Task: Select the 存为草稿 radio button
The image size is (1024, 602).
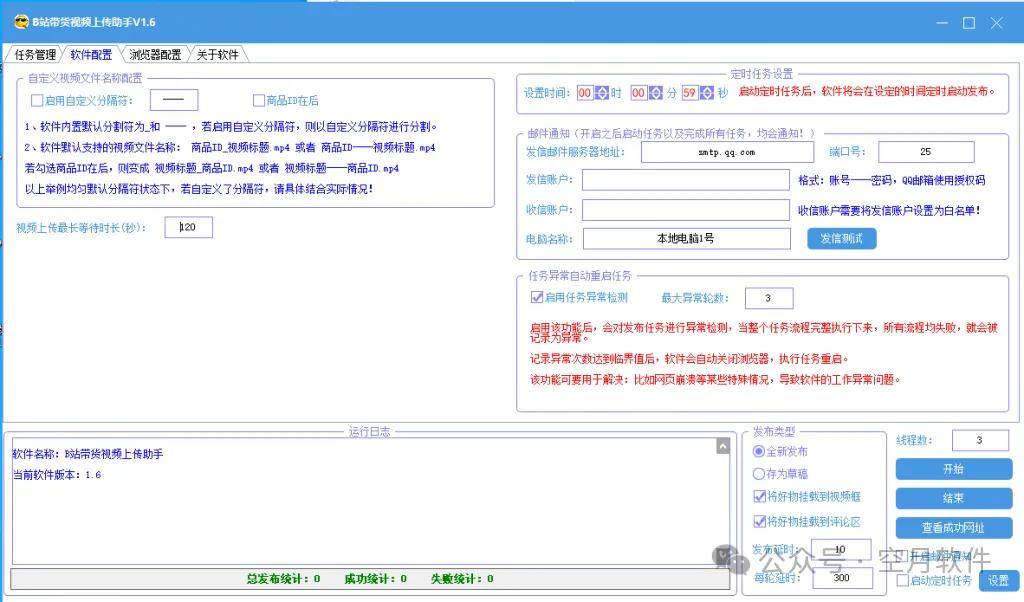Action: [759, 473]
